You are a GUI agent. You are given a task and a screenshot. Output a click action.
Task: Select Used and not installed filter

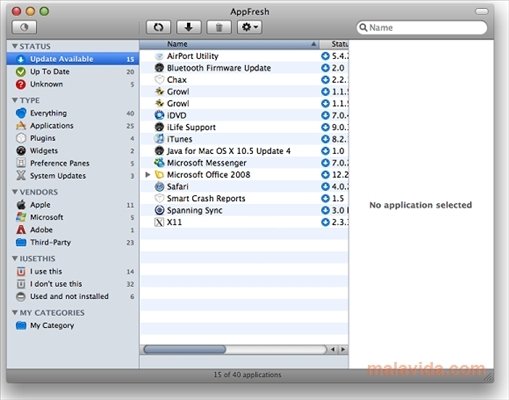[73, 296]
